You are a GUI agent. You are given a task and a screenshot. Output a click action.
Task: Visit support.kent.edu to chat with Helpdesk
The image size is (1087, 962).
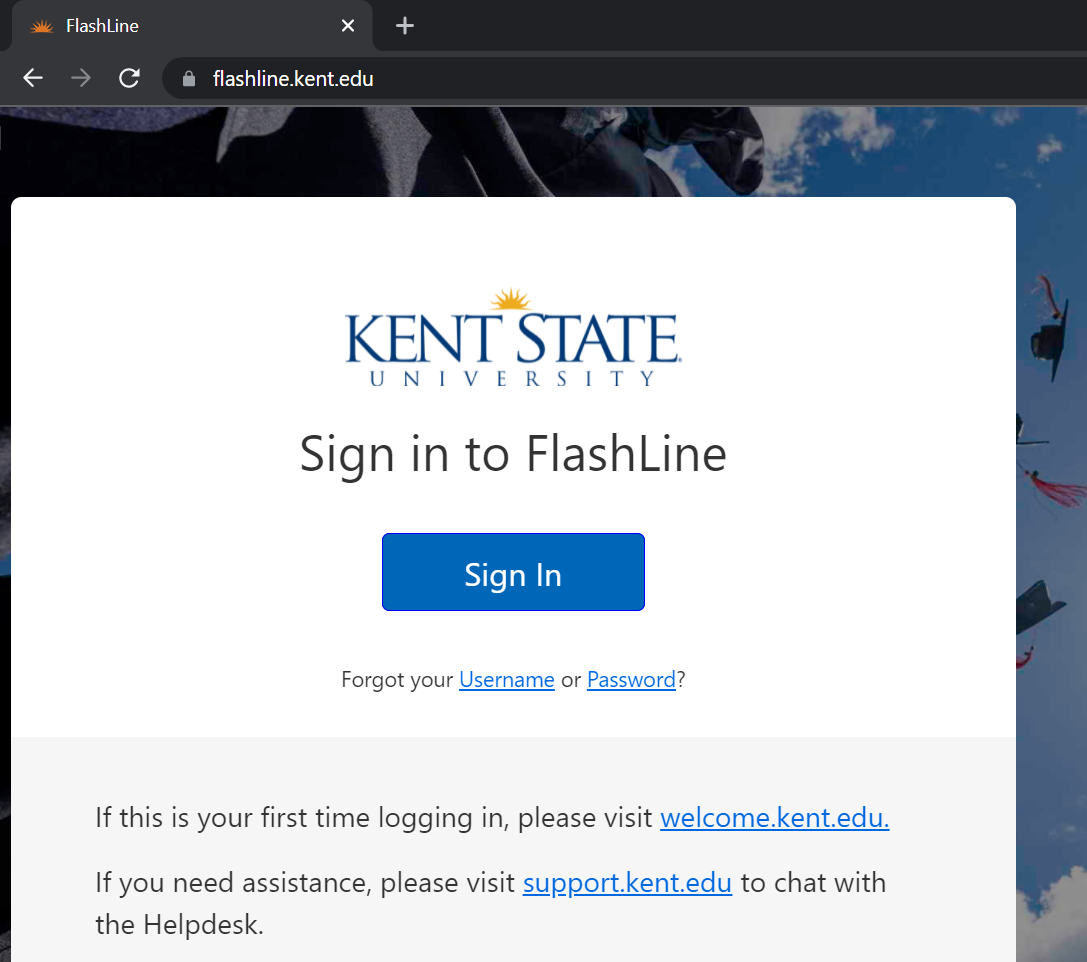(x=627, y=882)
